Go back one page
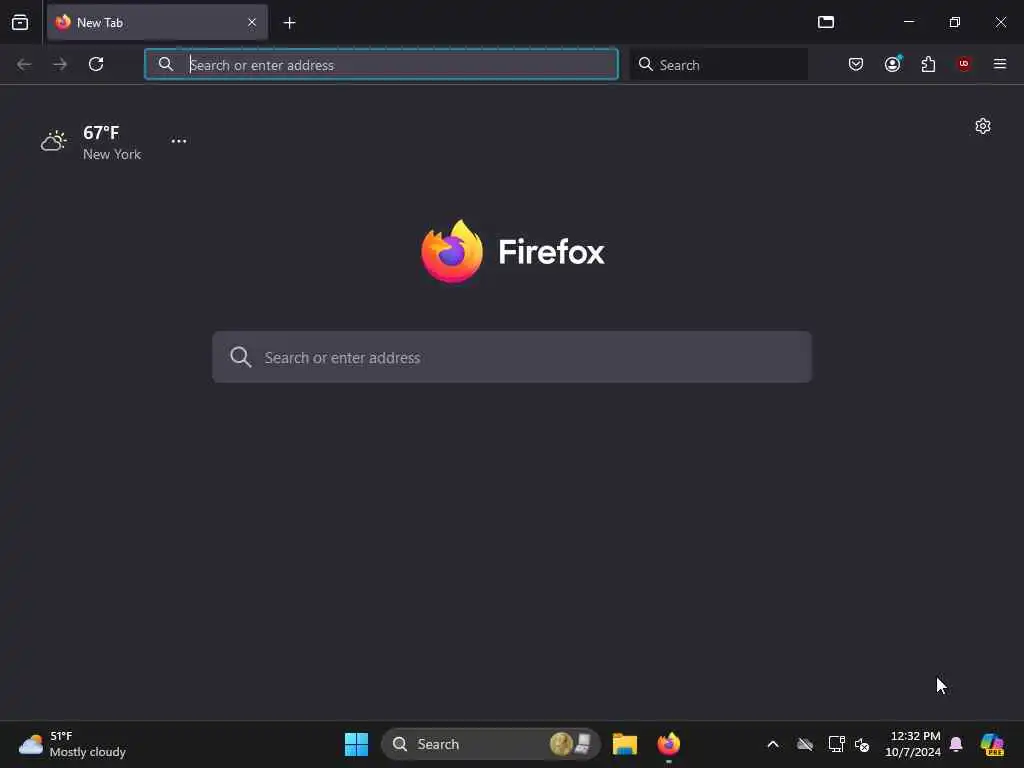1024x768 pixels. click(24, 64)
